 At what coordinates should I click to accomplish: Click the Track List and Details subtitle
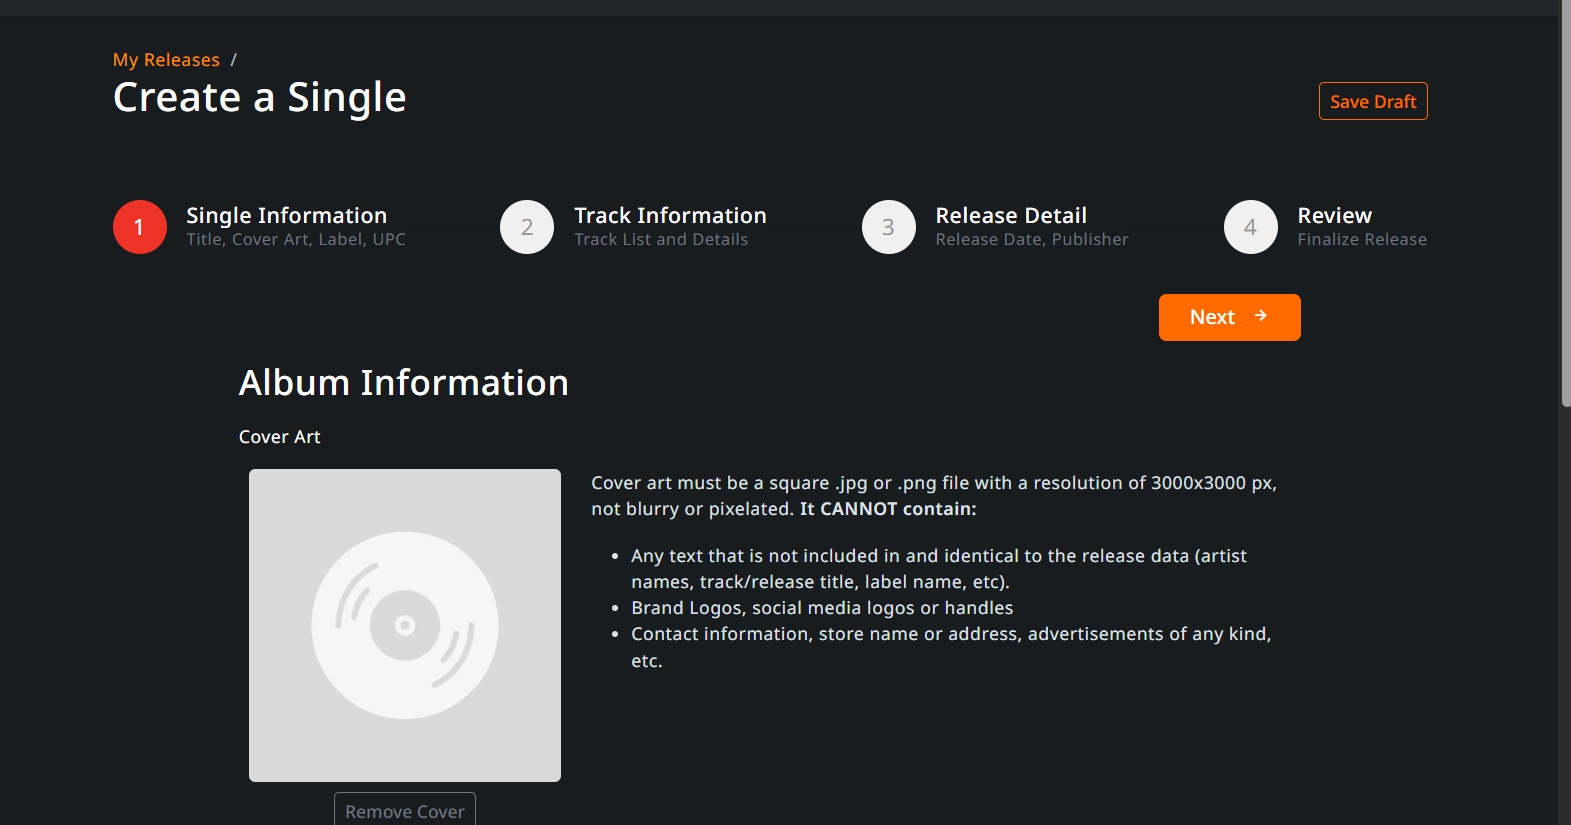tap(661, 240)
